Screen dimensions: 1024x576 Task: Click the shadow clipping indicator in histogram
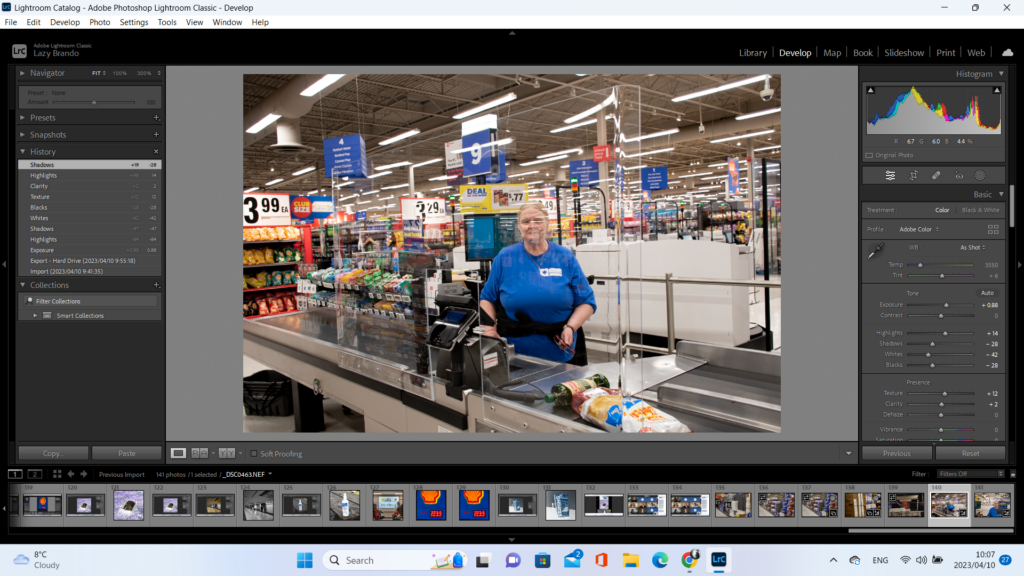coord(870,90)
